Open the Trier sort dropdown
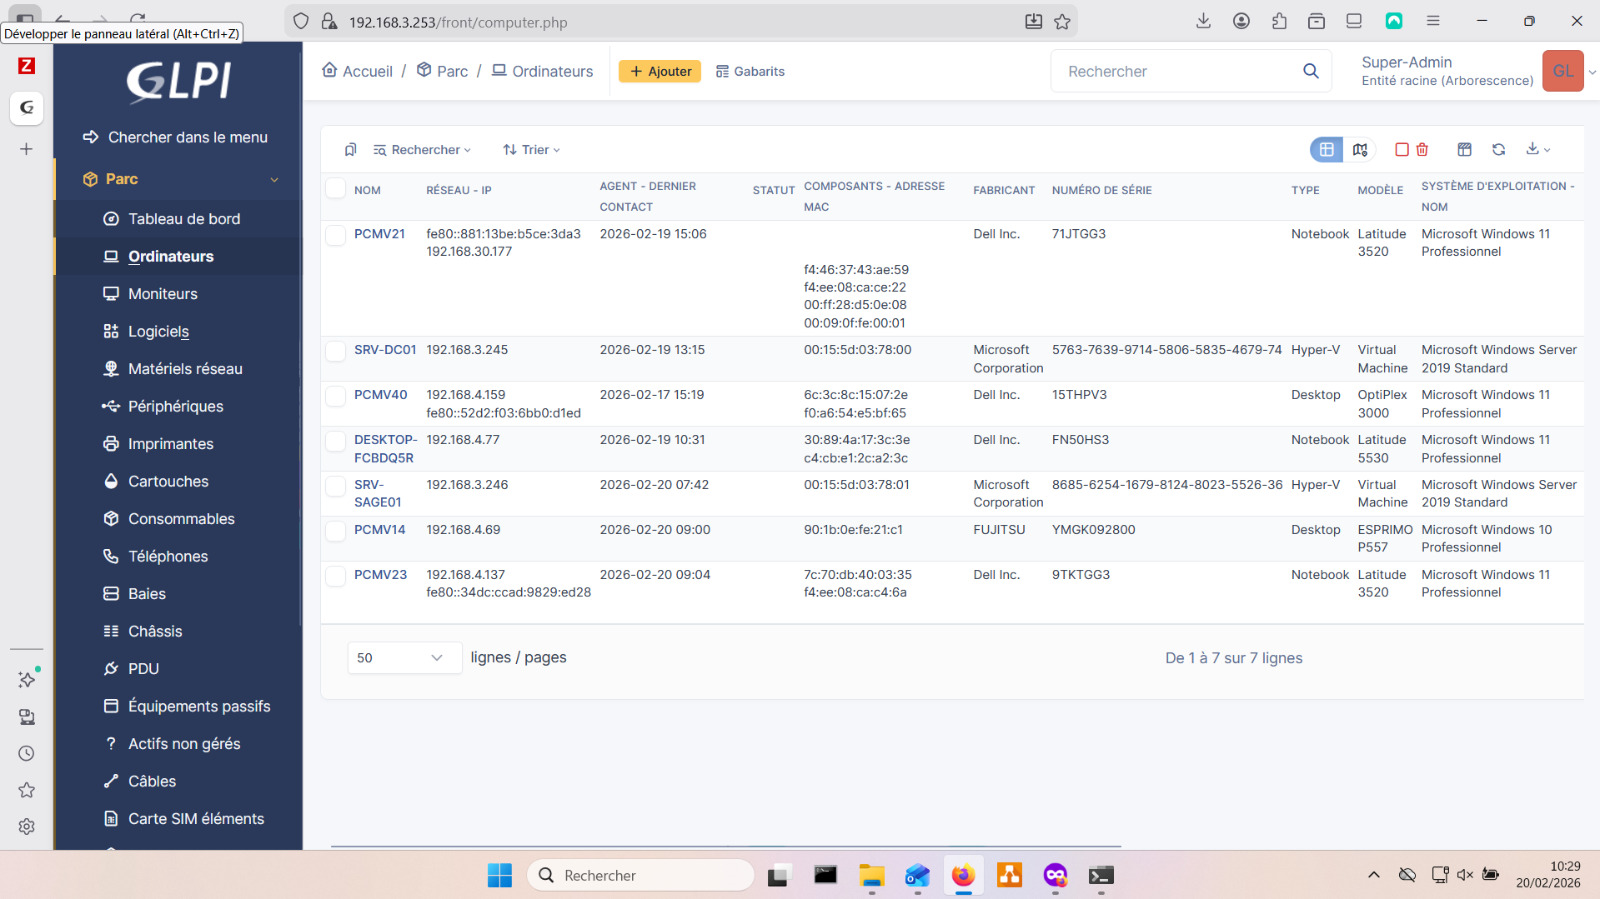The image size is (1600, 899). coord(531,150)
